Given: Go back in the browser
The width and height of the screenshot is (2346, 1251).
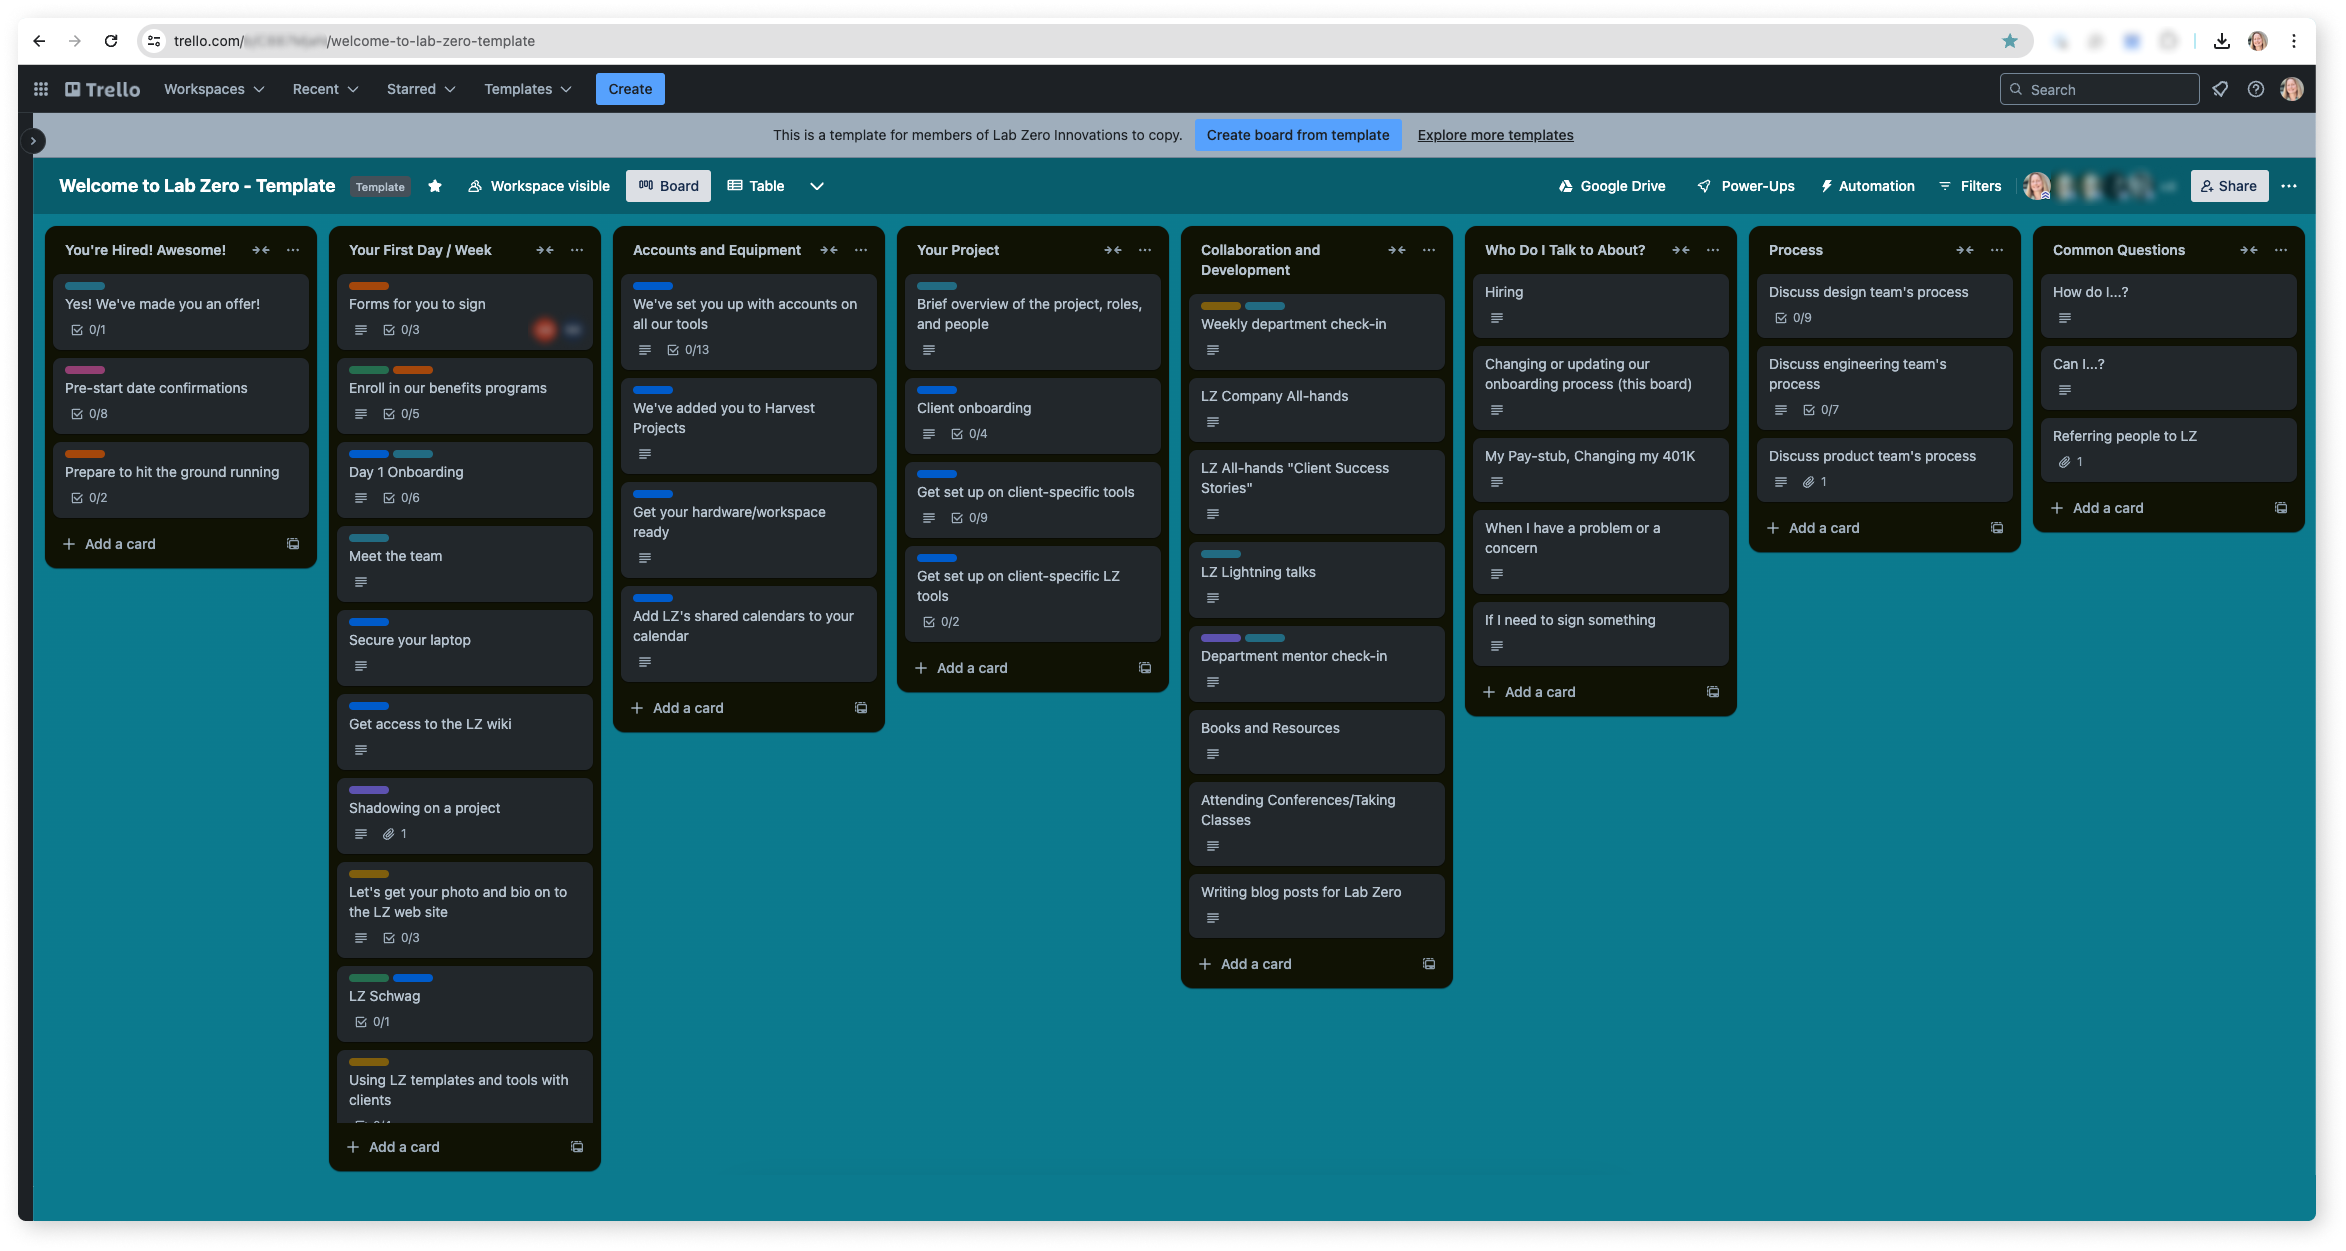Looking at the screenshot, I should tap(39, 41).
